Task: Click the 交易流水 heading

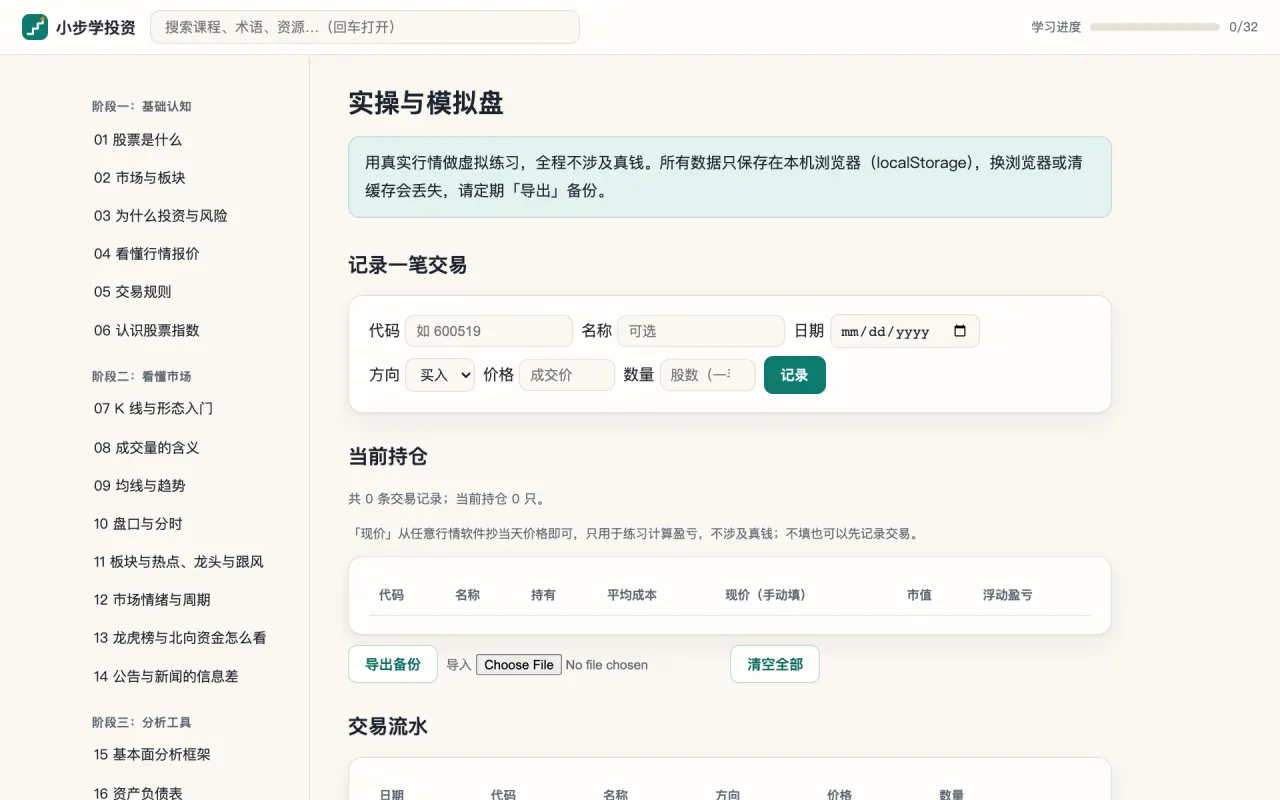Action: click(388, 727)
